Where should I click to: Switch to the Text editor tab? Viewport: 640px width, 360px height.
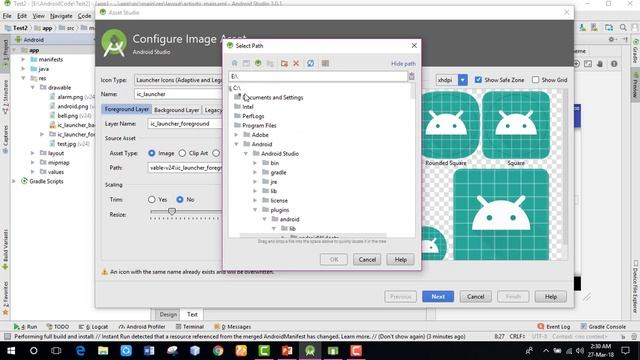click(x=192, y=314)
